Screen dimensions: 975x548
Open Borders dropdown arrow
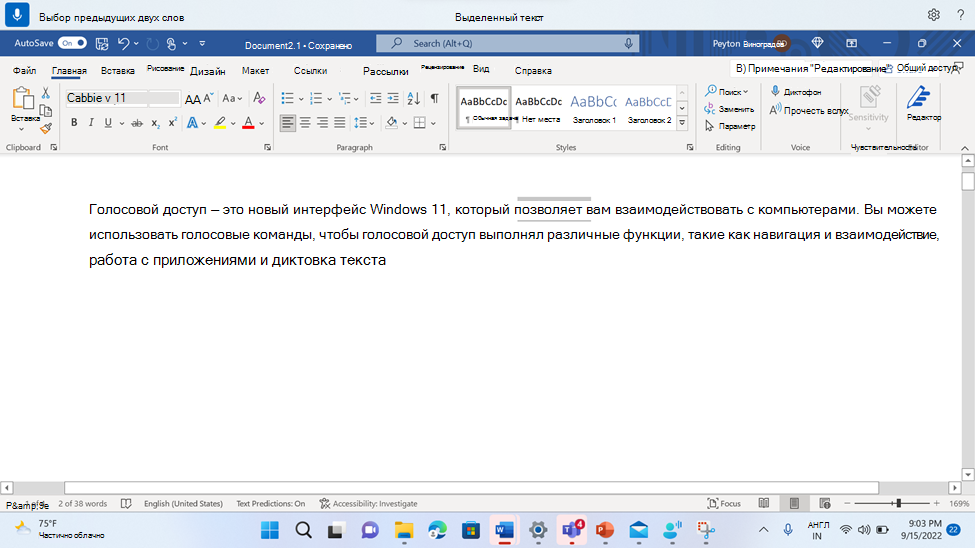(x=433, y=123)
